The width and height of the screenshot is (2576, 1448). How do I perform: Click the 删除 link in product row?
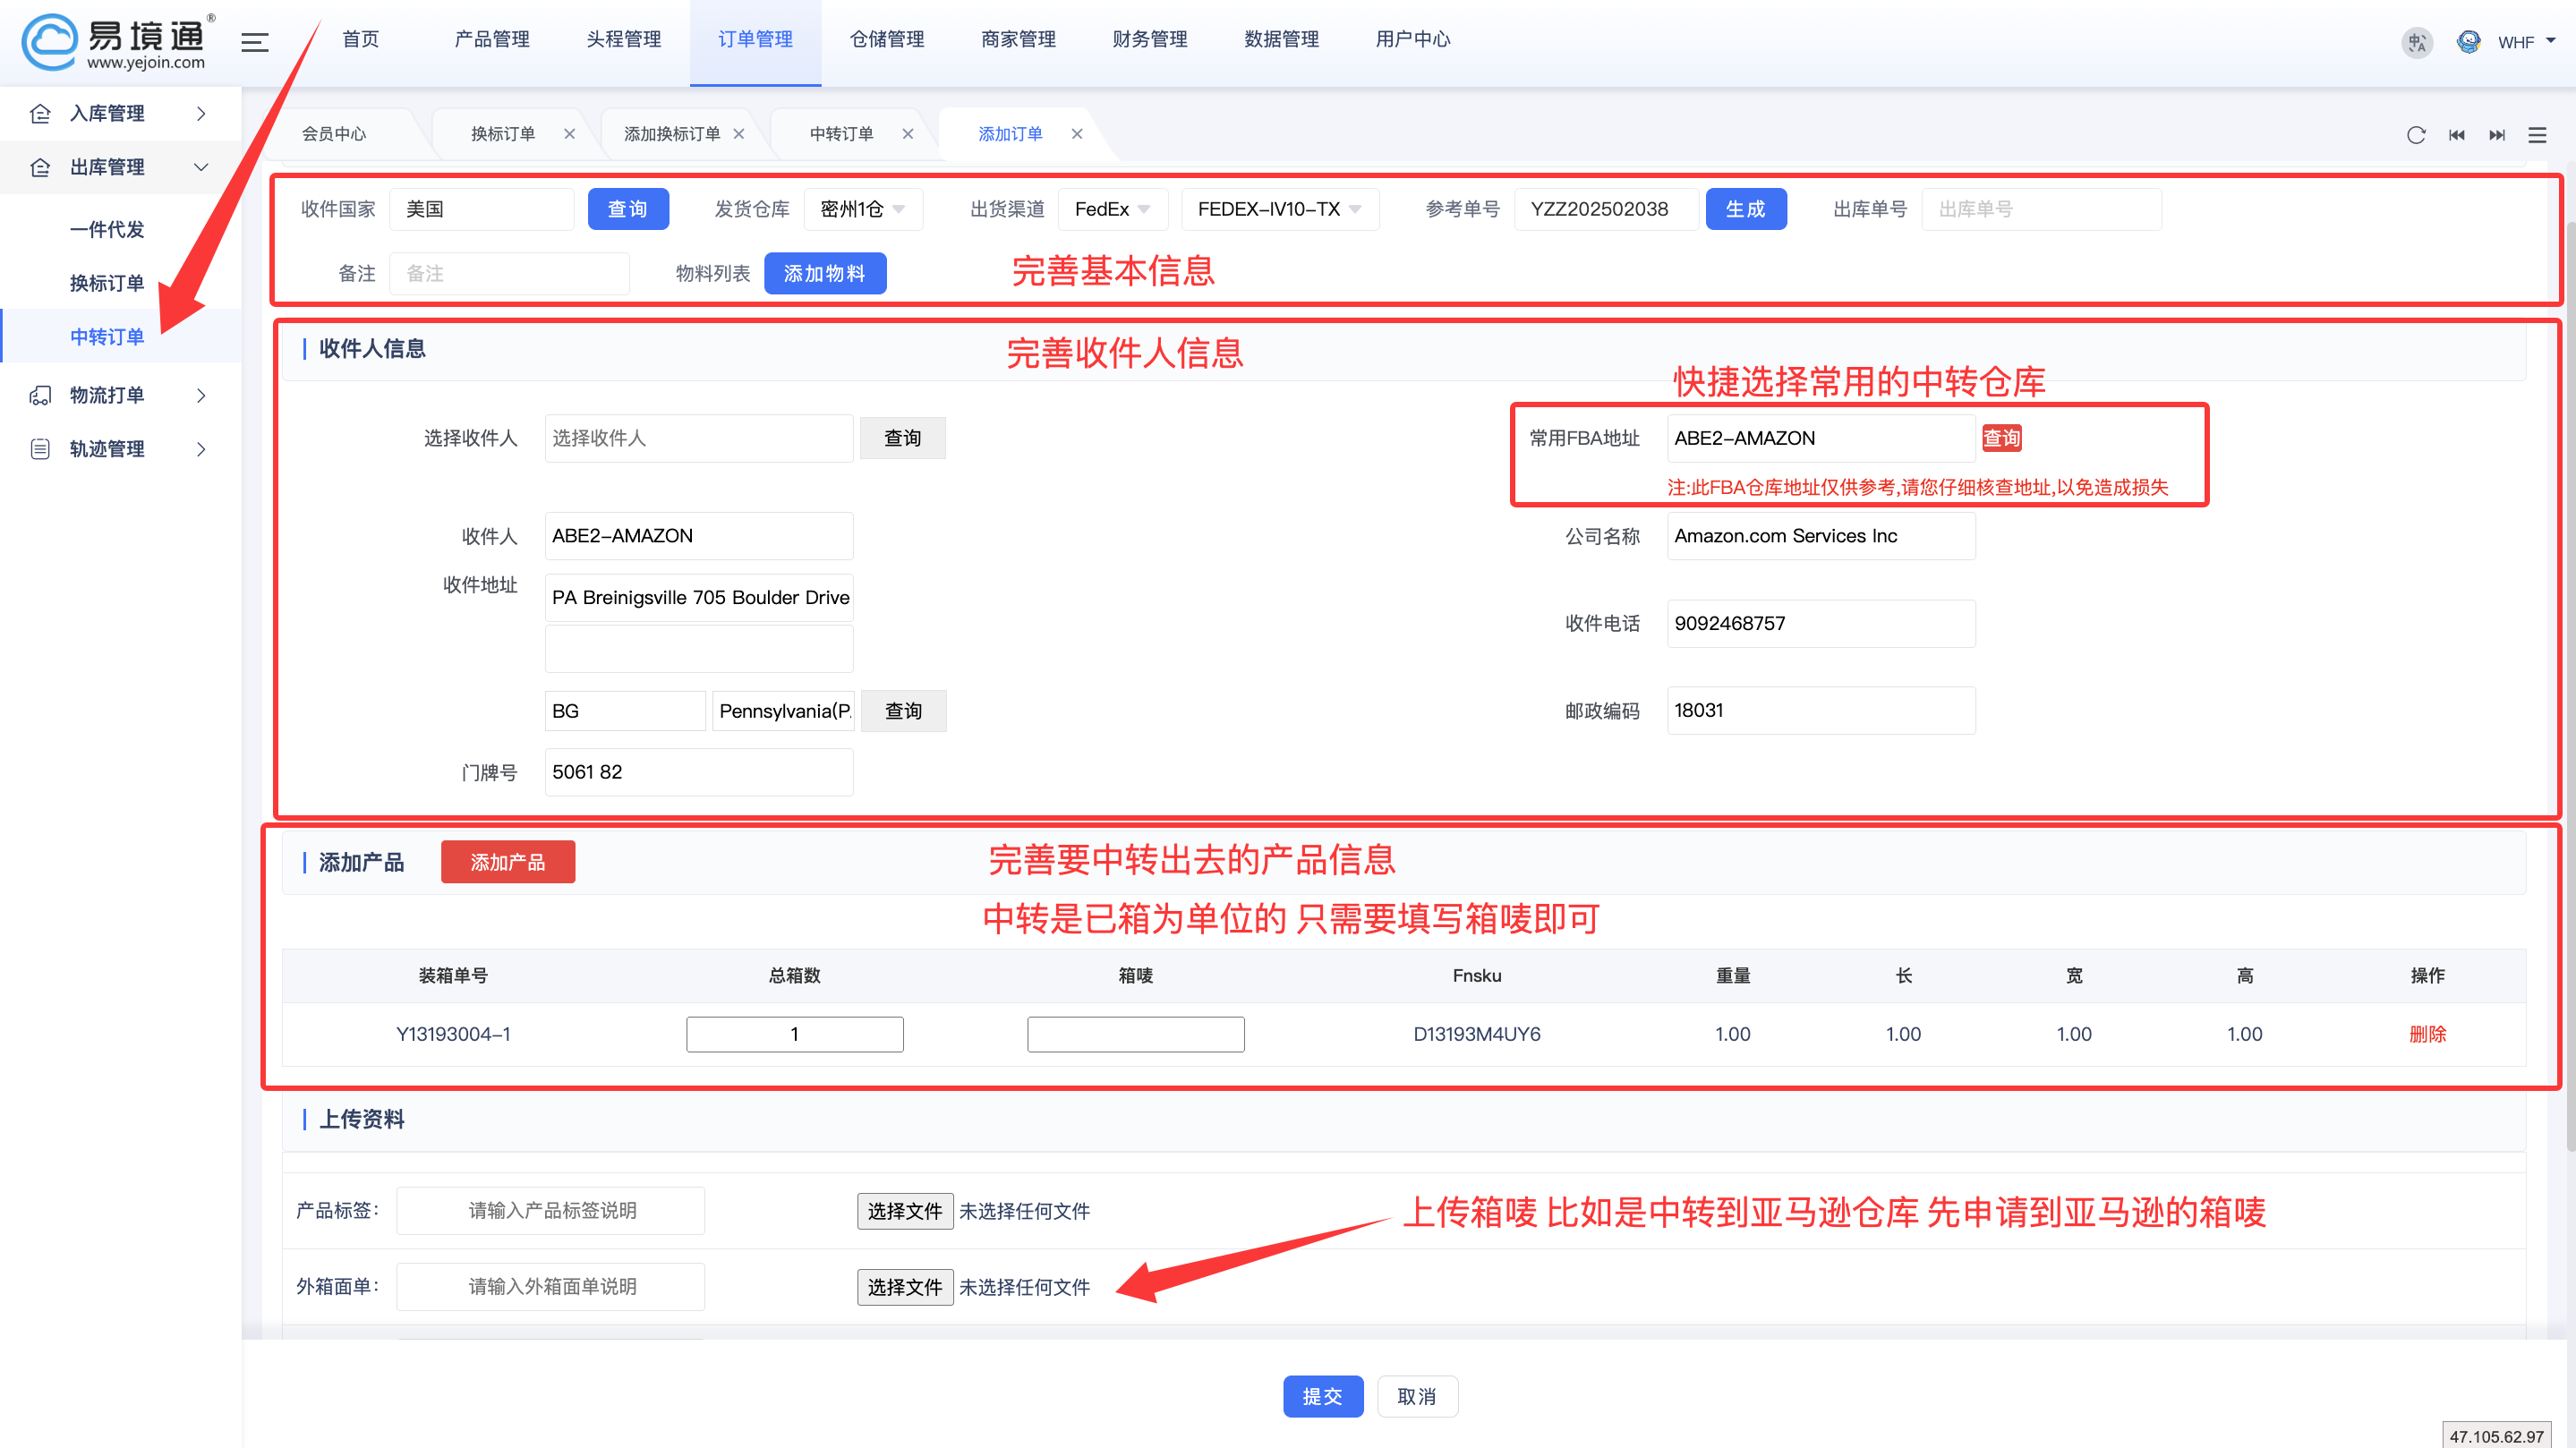tap(2427, 1034)
